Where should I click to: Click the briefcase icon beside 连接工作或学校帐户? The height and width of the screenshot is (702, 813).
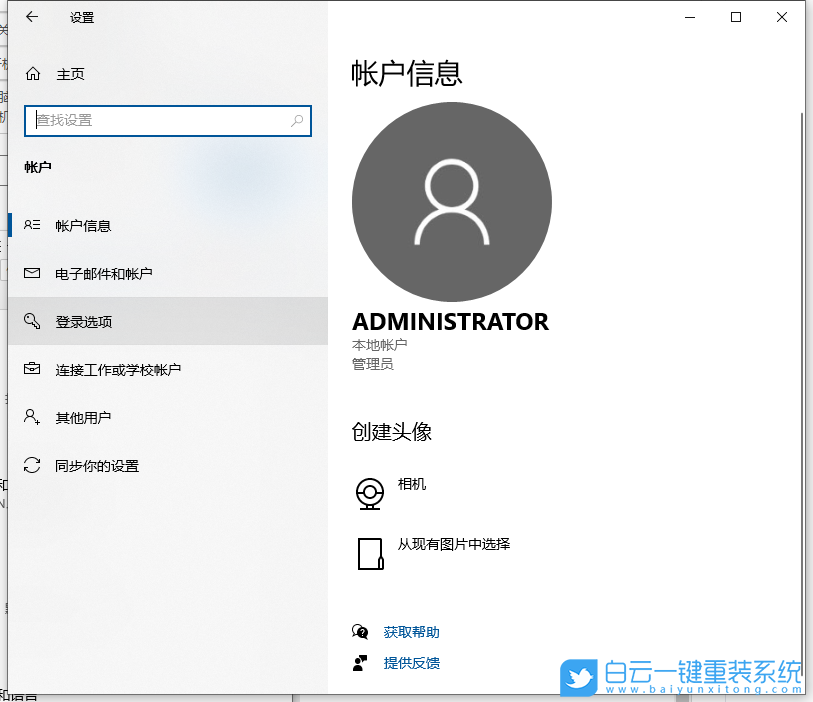31,369
